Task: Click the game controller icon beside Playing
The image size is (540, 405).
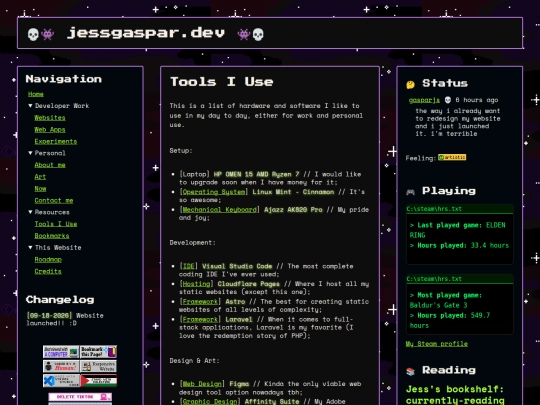Action: point(411,192)
